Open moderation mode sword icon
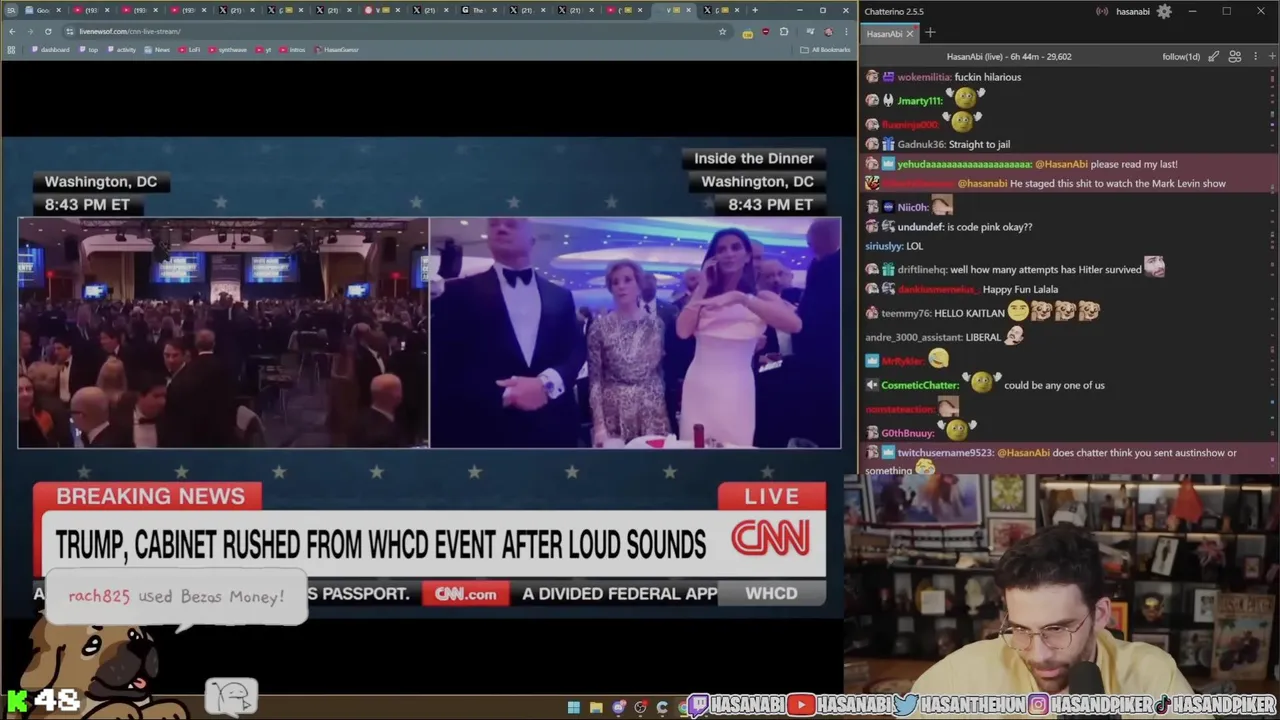This screenshot has width=1280, height=720. click(1213, 57)
